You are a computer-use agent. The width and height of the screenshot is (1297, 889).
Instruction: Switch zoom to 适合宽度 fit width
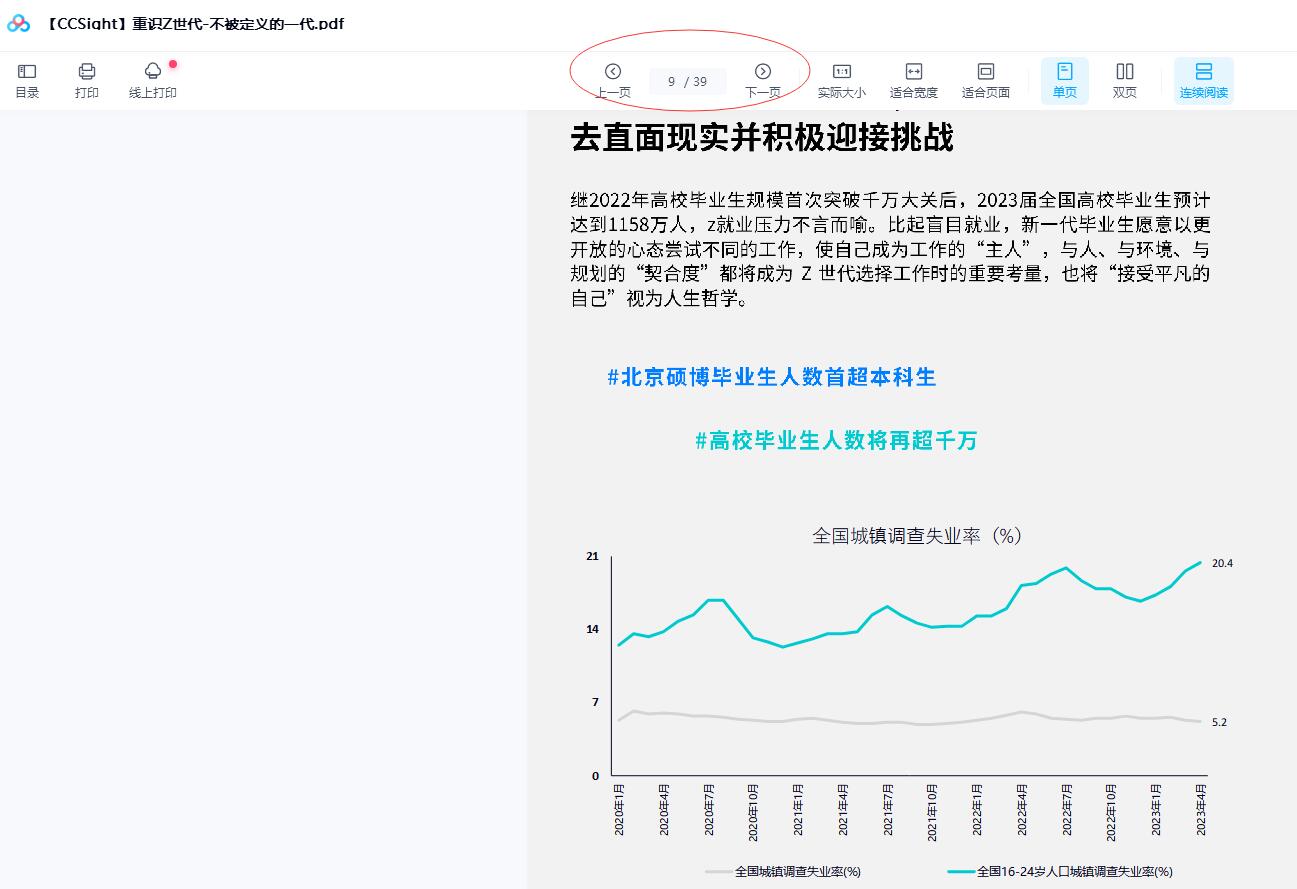pos(914,79)
